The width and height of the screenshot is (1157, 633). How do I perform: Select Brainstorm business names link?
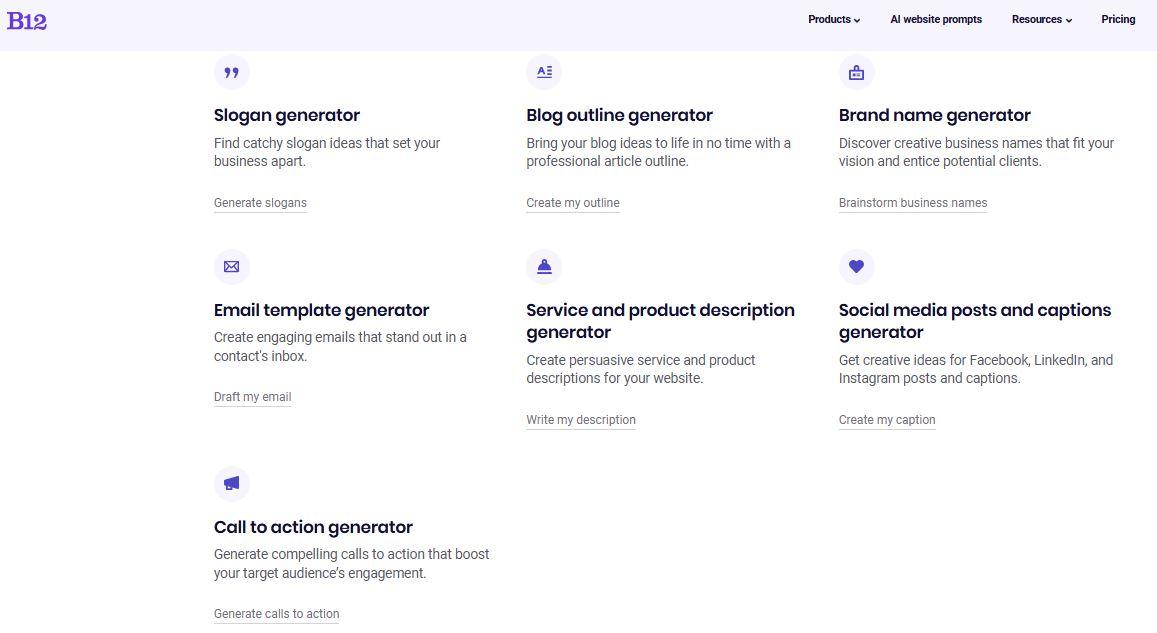coord(913,203)
